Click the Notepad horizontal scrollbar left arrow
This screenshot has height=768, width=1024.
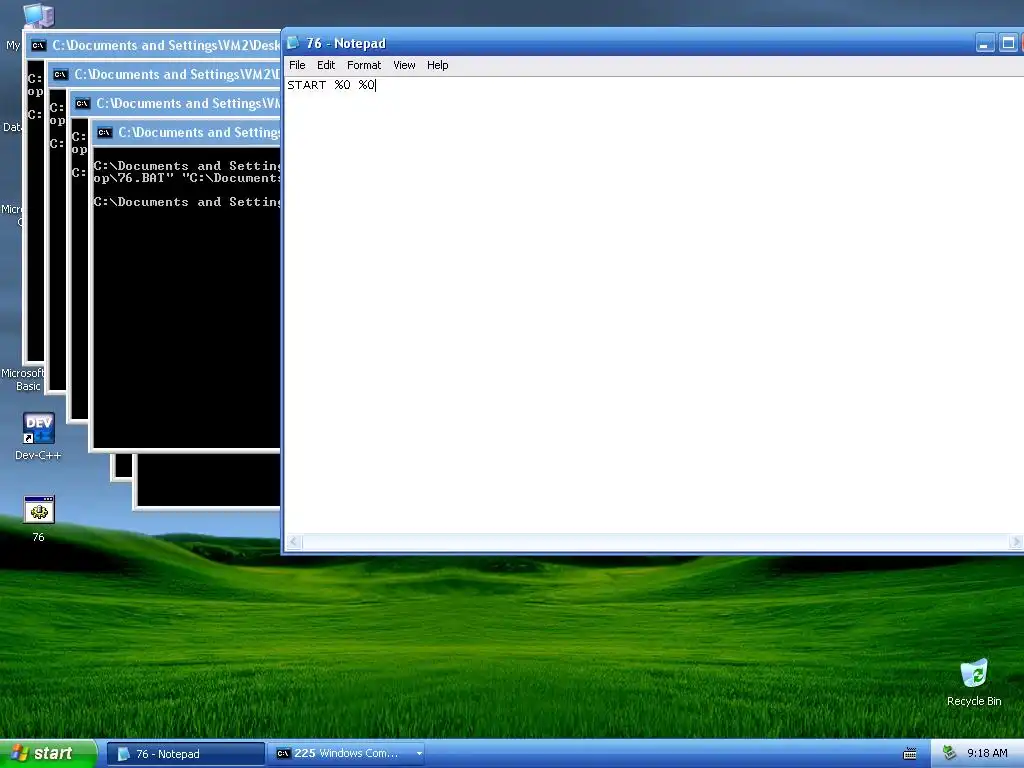pyautogui.click(x=295, y=542)
